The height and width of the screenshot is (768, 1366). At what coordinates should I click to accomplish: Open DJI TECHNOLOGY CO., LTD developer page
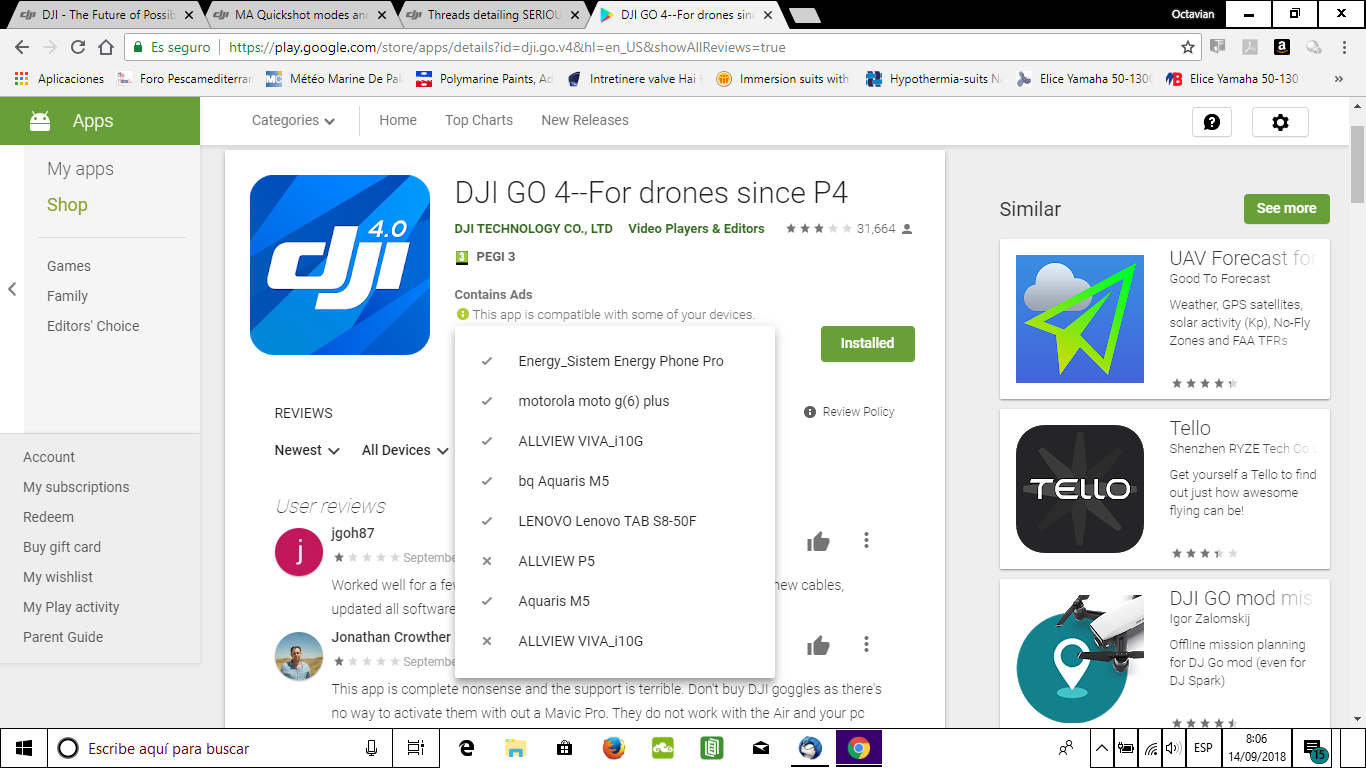click(x=533, y=229)
